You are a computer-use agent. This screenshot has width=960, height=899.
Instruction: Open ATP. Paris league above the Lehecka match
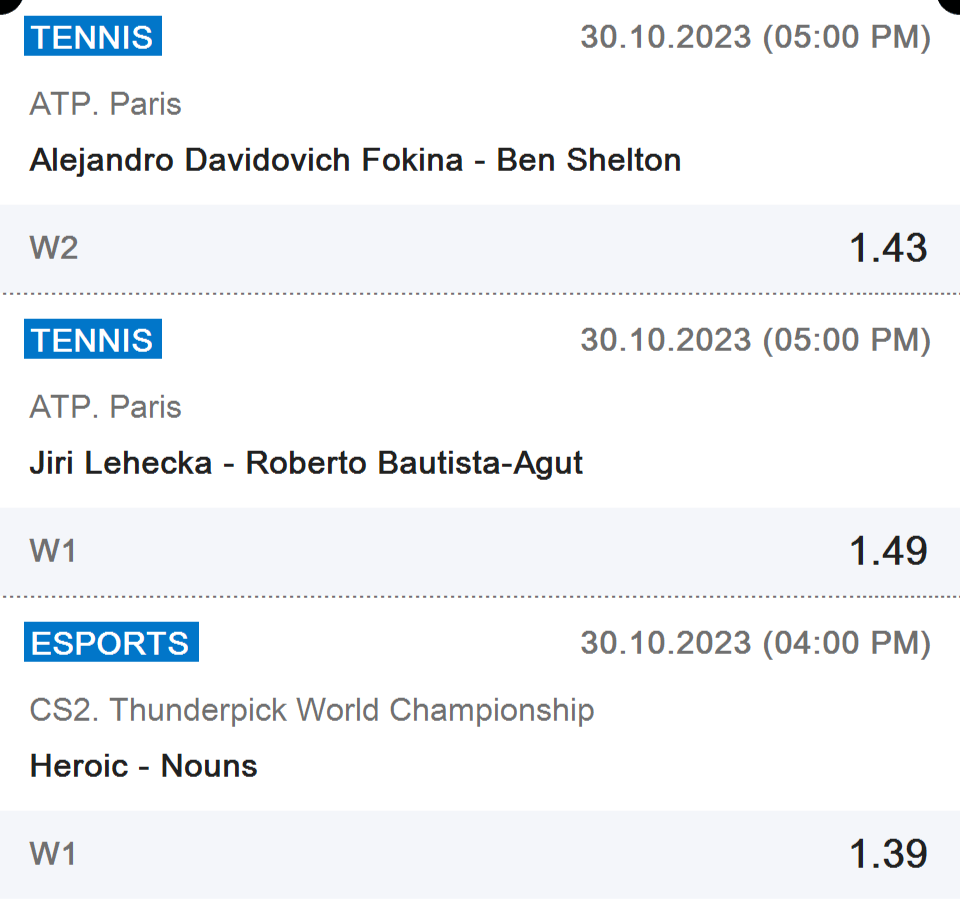(105, 407)
